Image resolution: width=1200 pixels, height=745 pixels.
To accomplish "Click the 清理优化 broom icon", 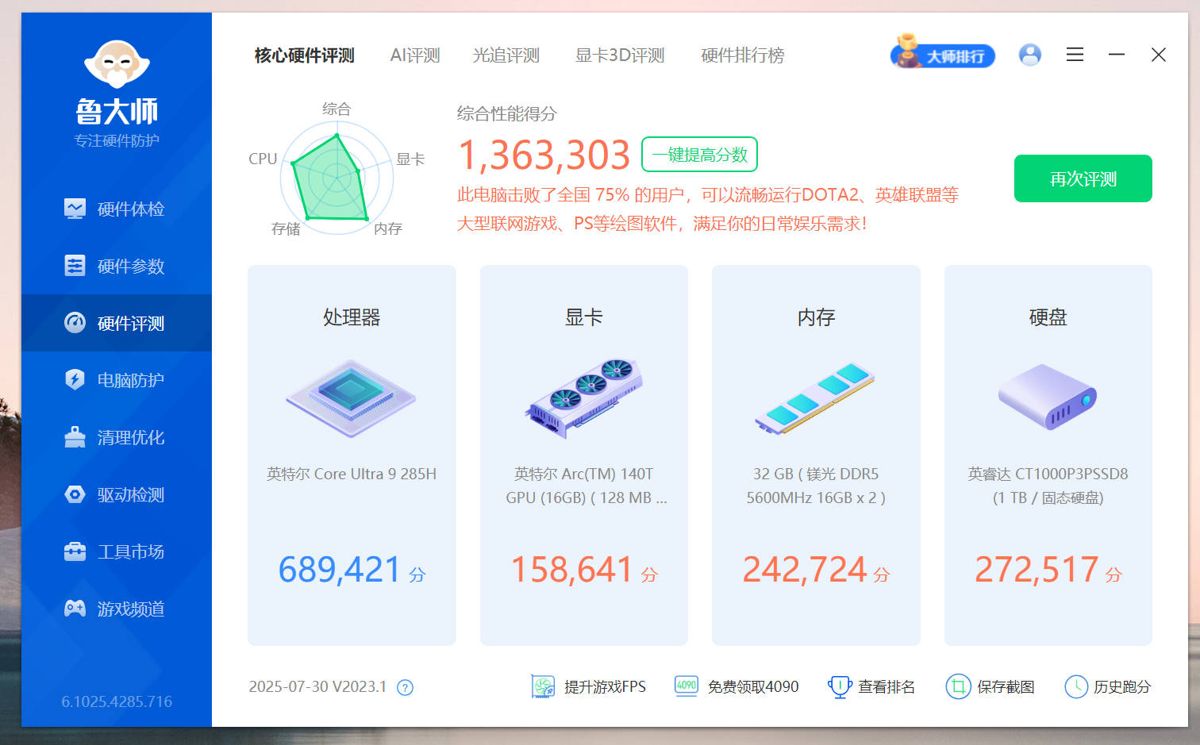I will 75,437.
